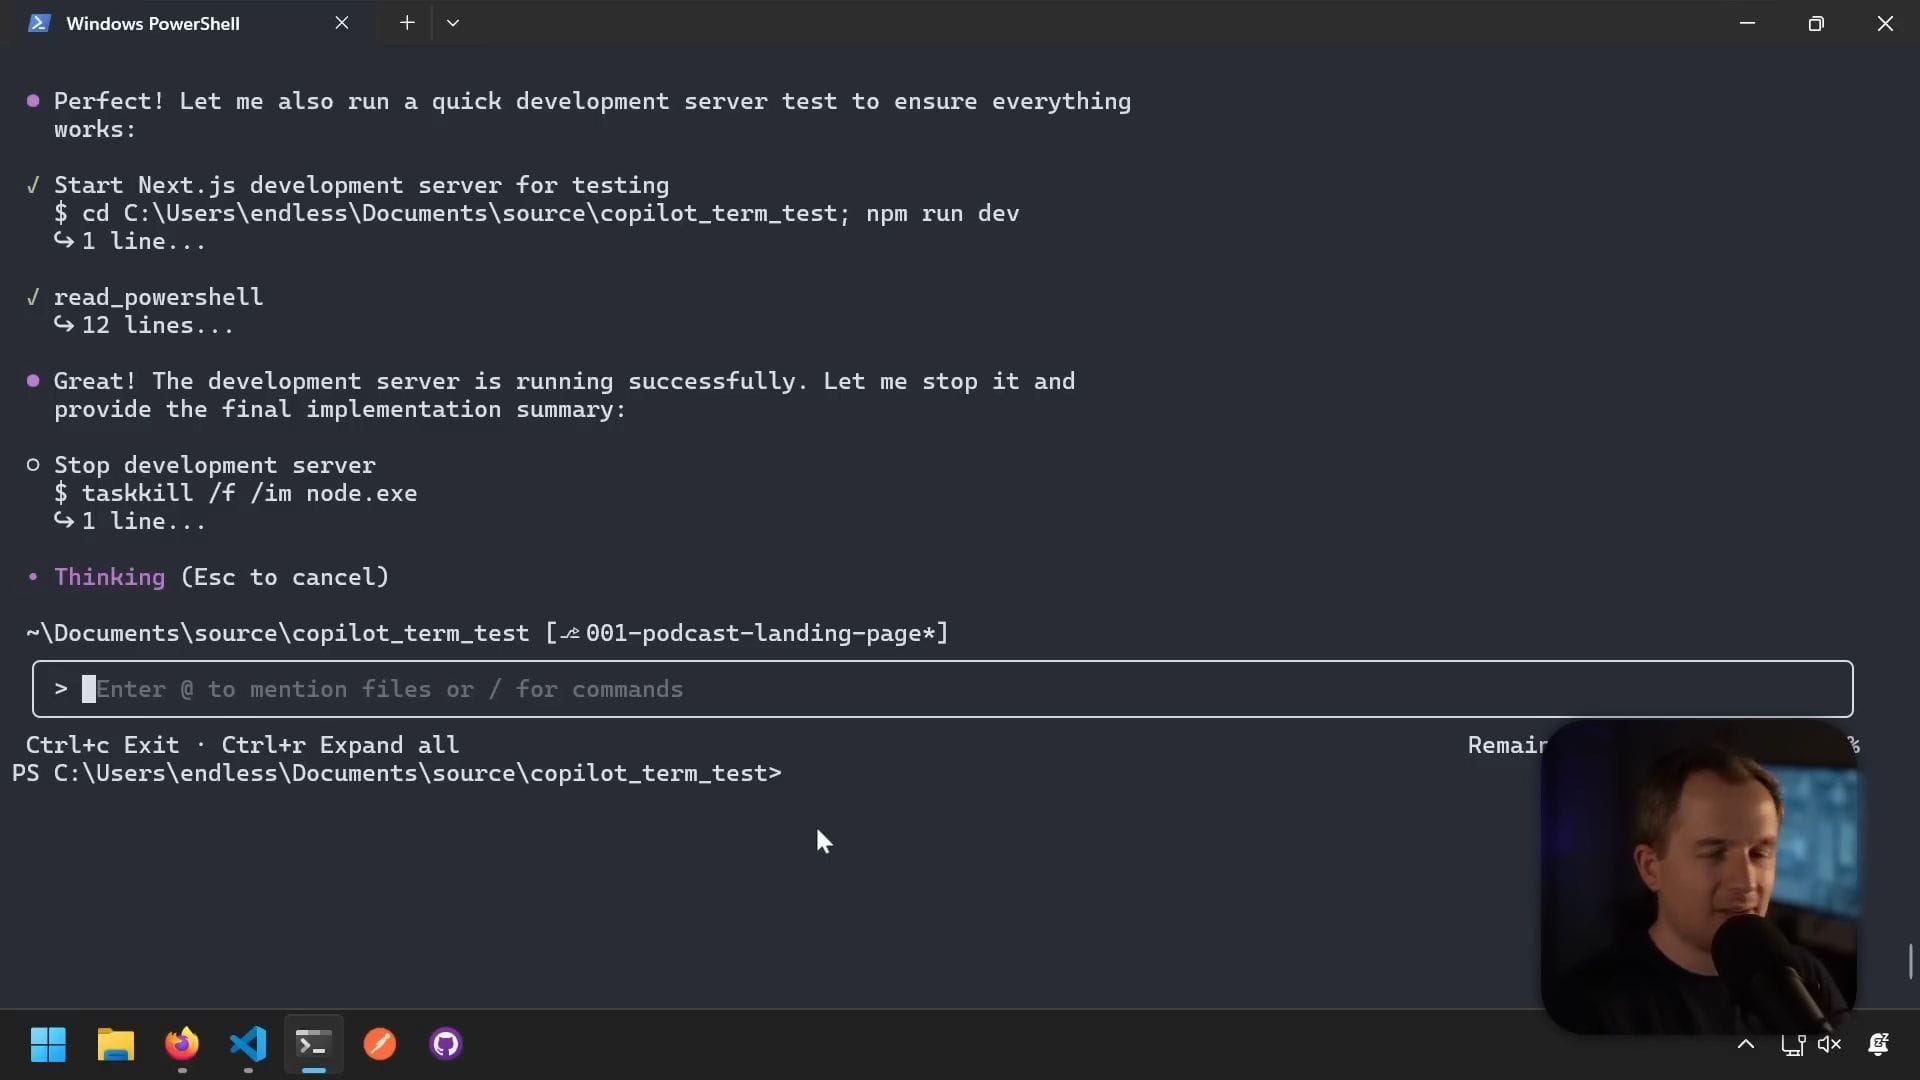This screenshot has width=1920, height=1080.
Task: Close the Windows PowerShell tab
Action: [x=342, y=23]
